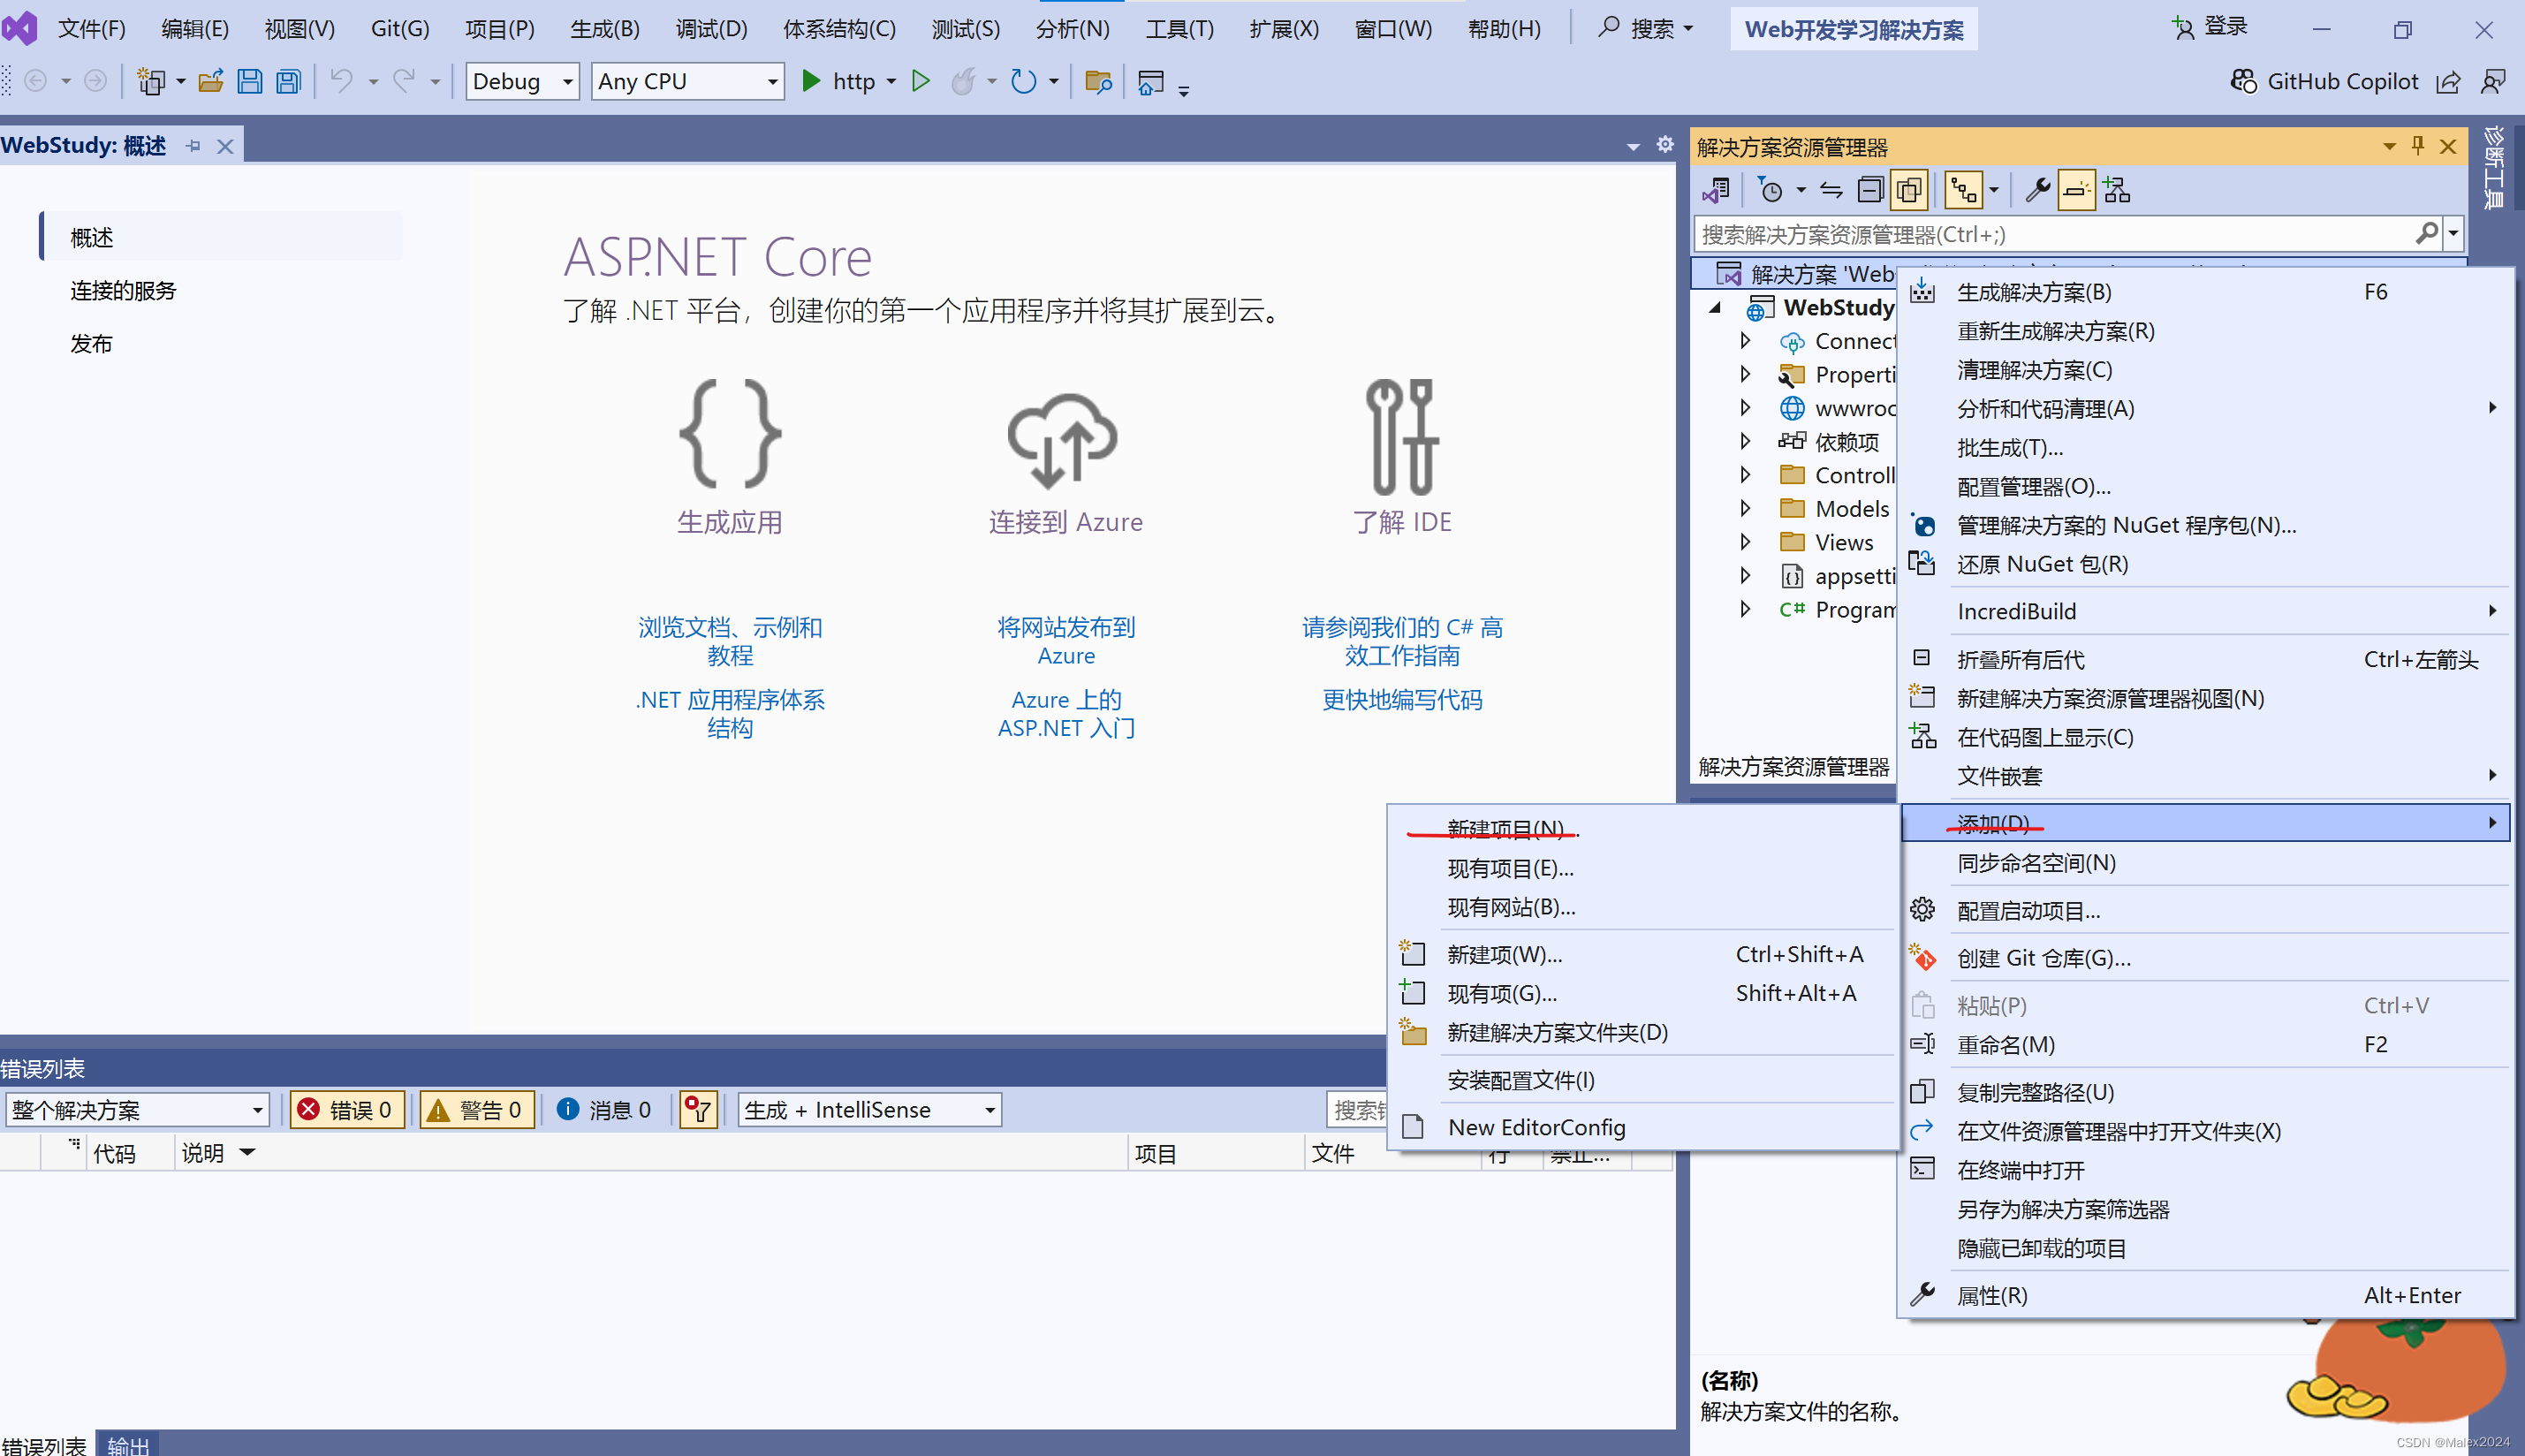The image size is (2525, 1456).
Task: Click Start Without Debugging outline play icon
Action: point(921,81)
